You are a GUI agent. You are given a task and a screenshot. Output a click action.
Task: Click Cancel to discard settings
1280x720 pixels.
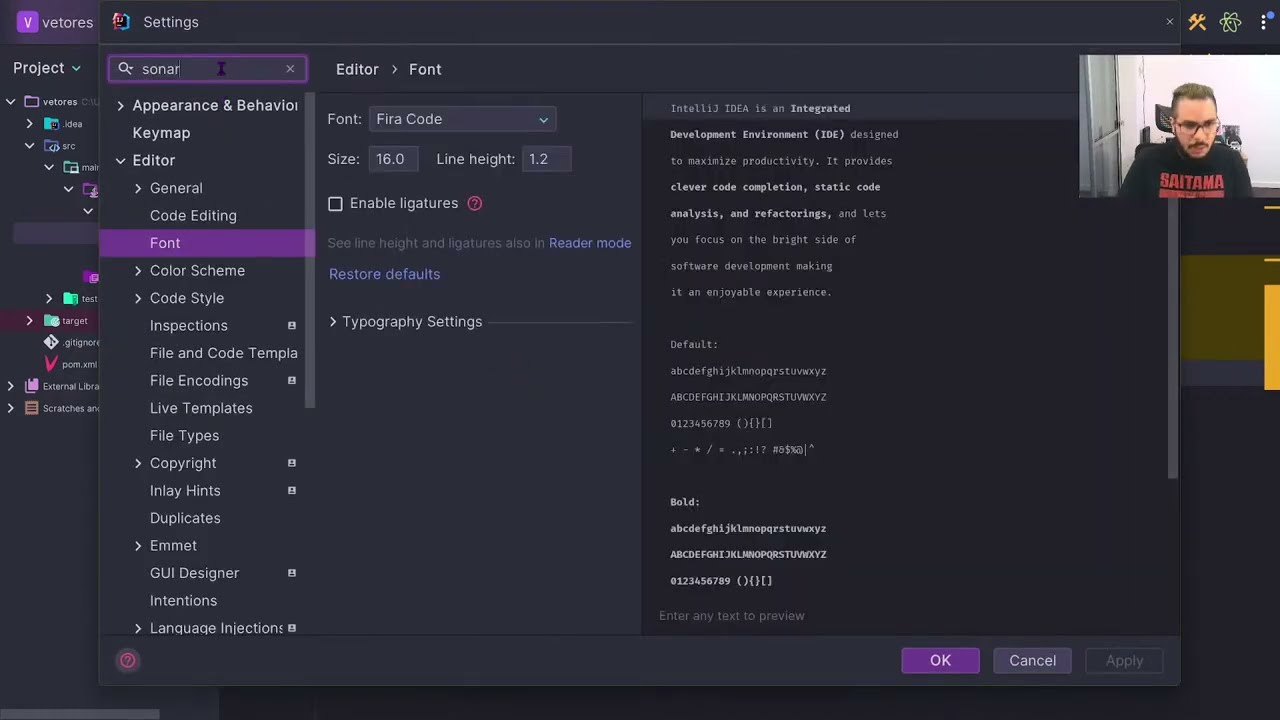pos(1032,660)
